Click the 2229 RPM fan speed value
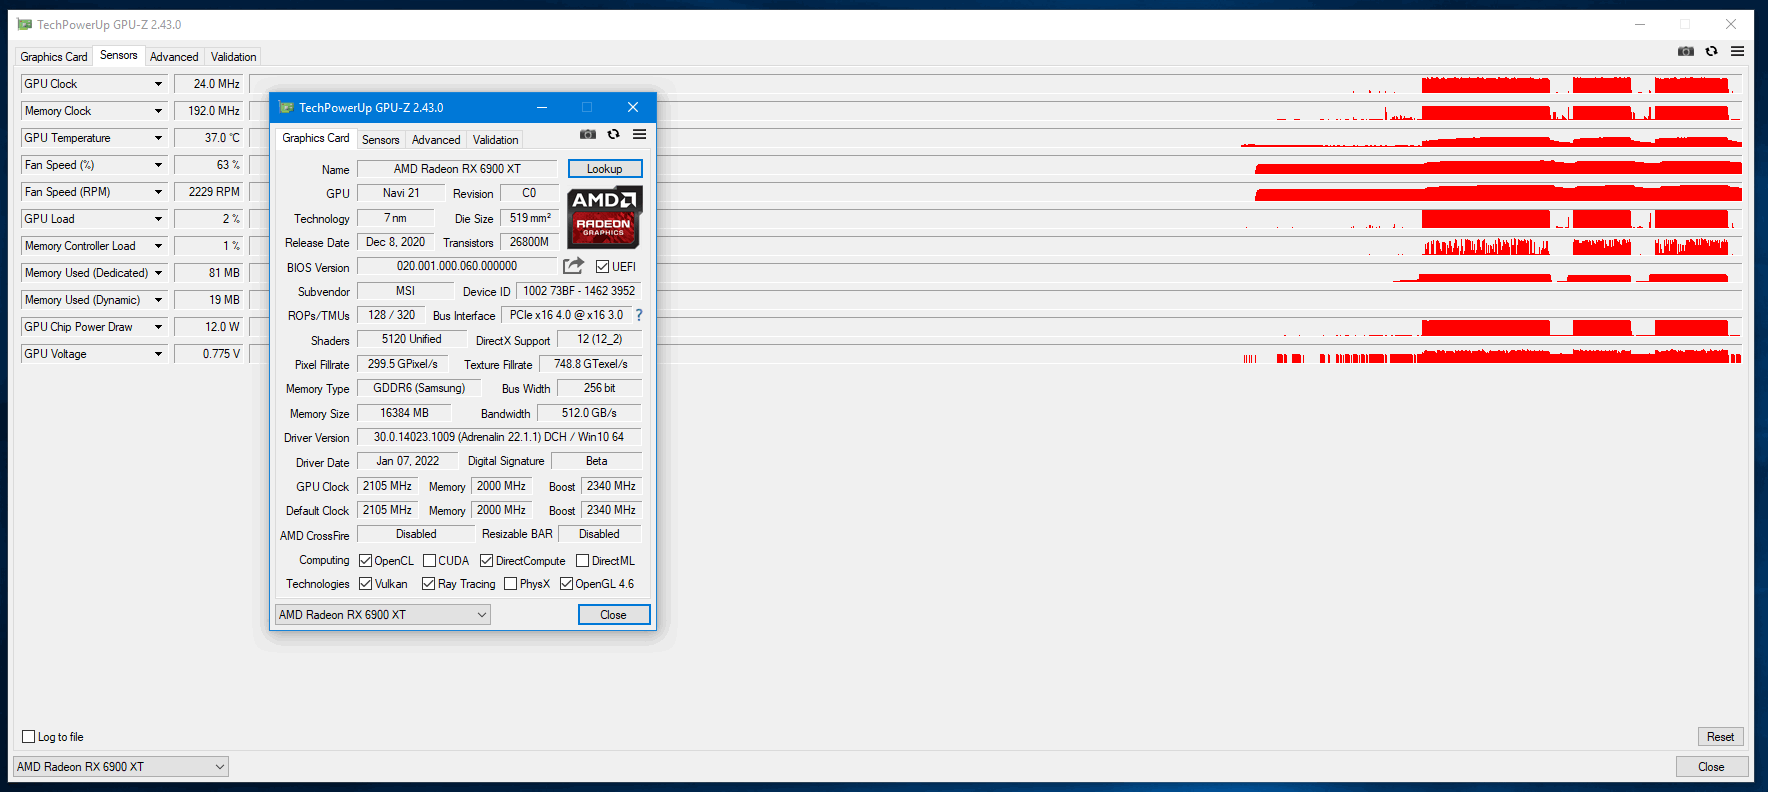This screenshot has height=792, width=1768. click(x=209, y=192)
